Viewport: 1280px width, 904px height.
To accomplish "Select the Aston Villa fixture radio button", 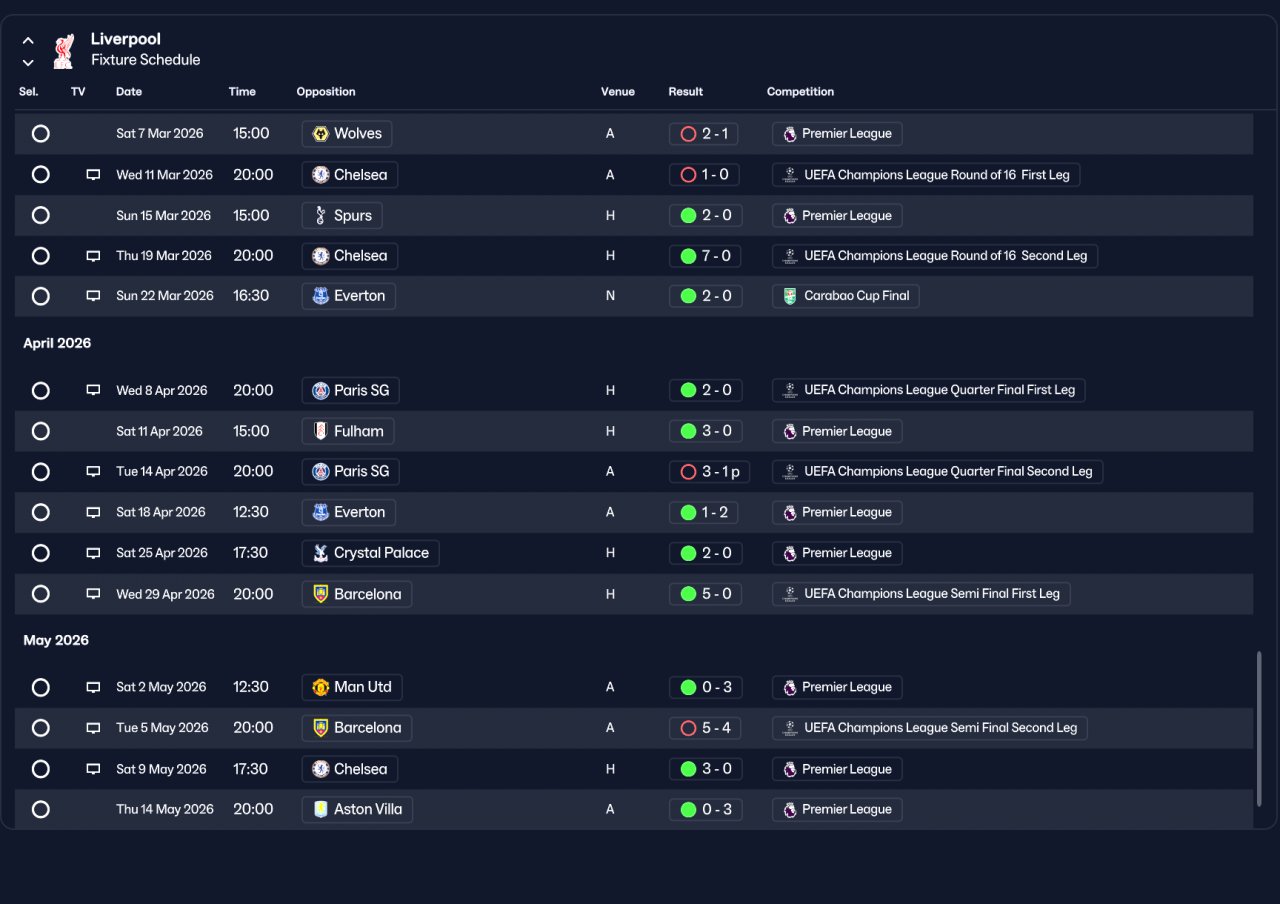I will pyautogui.click(x=40, y=809).
